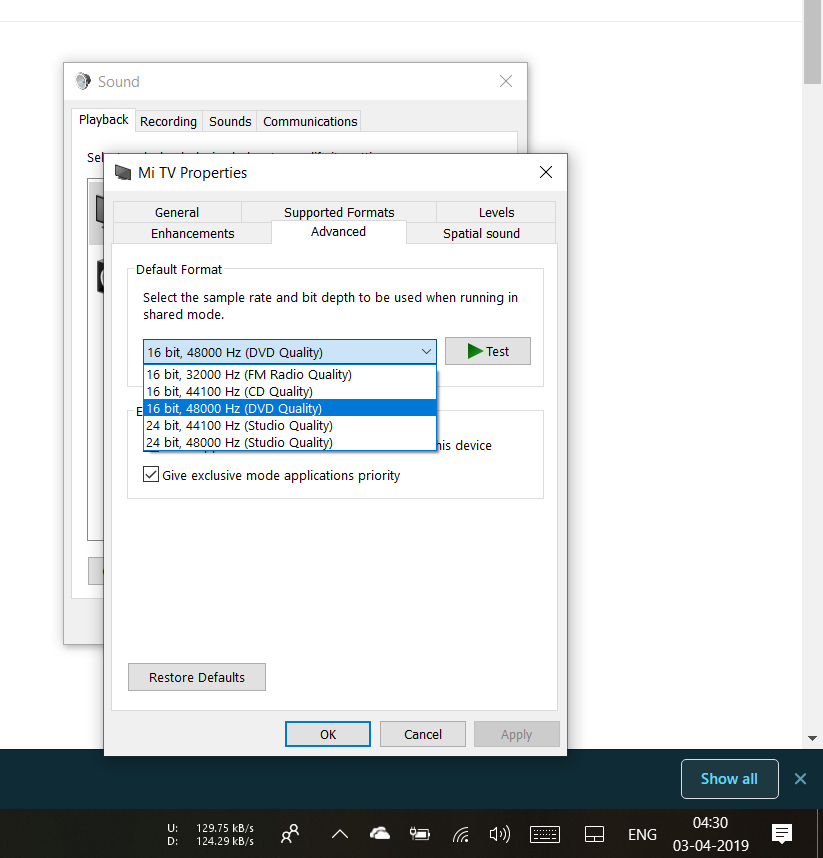Click the page vertical scrollbar thumb
Viewport: 823px width, 858px height.
coord(812,42)
